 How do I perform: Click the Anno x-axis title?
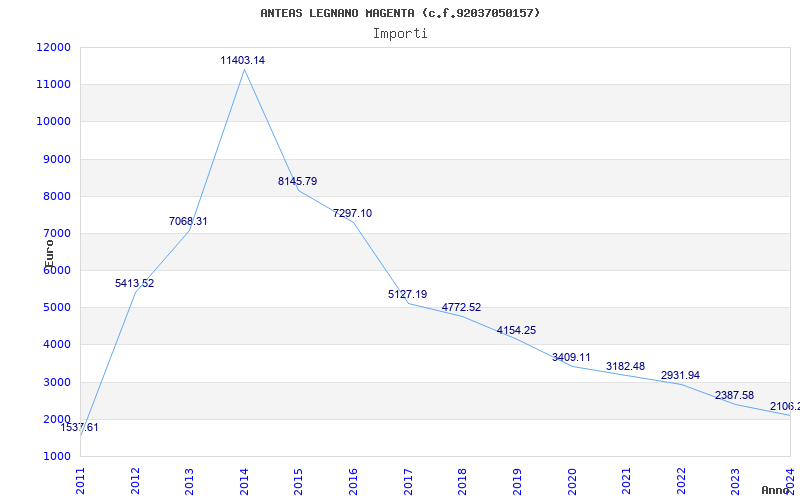pos(776,490)
